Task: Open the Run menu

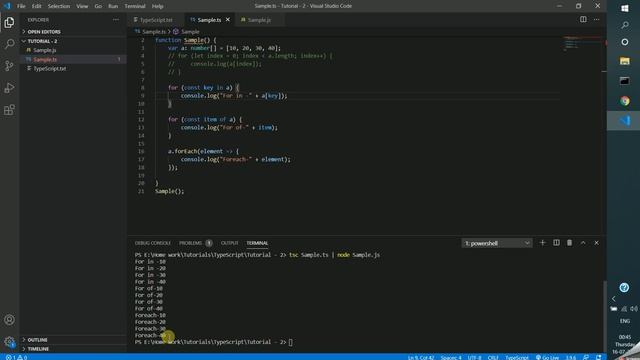Action: 113,6
